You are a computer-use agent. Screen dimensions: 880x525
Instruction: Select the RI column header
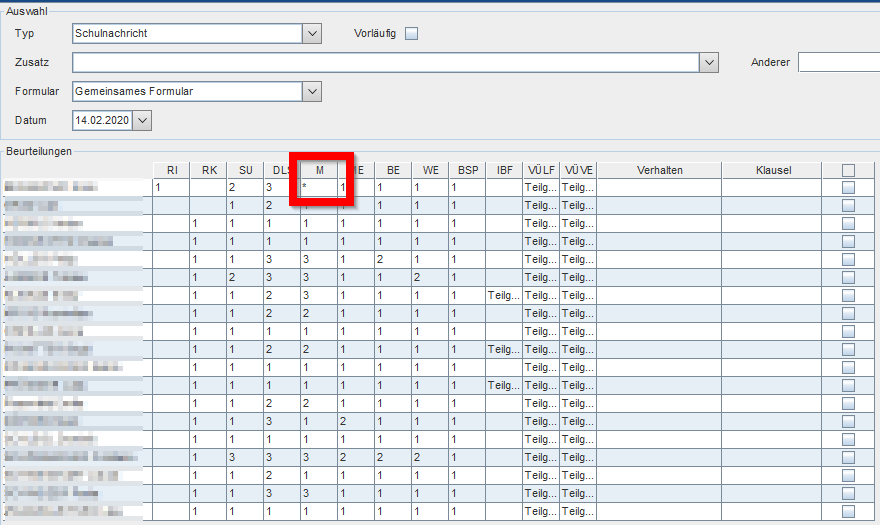[x=172, y=170]
